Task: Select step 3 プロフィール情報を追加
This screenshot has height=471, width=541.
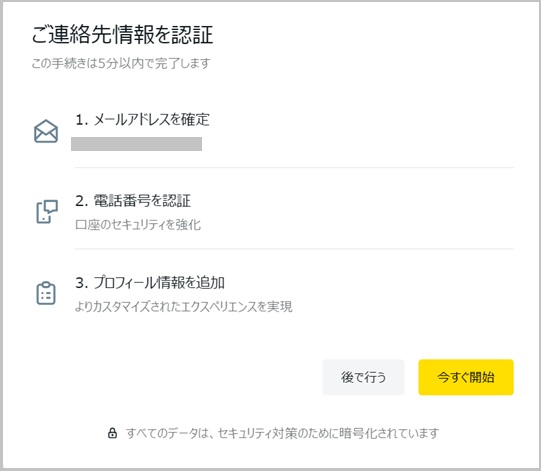Action: [150, 283]
